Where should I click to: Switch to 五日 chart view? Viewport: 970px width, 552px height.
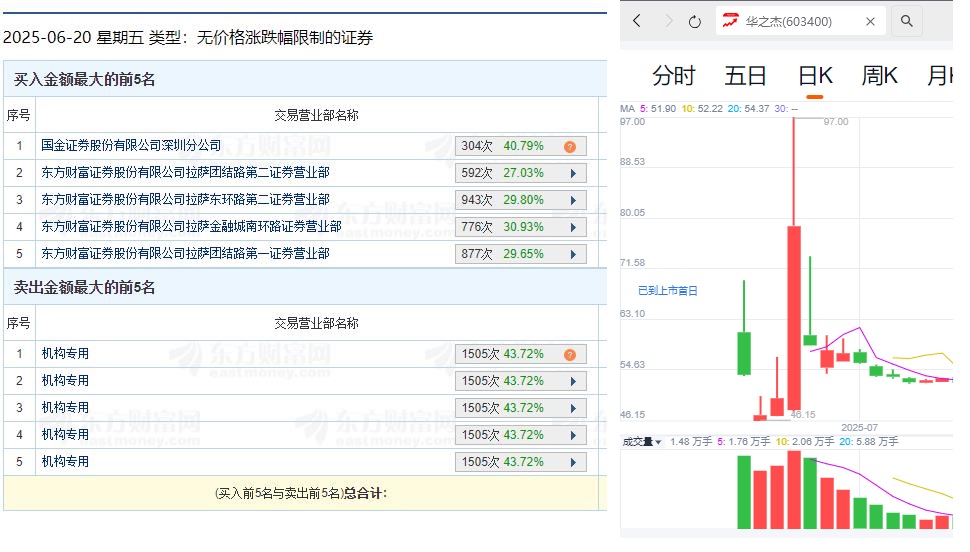(x=745, y=76)
